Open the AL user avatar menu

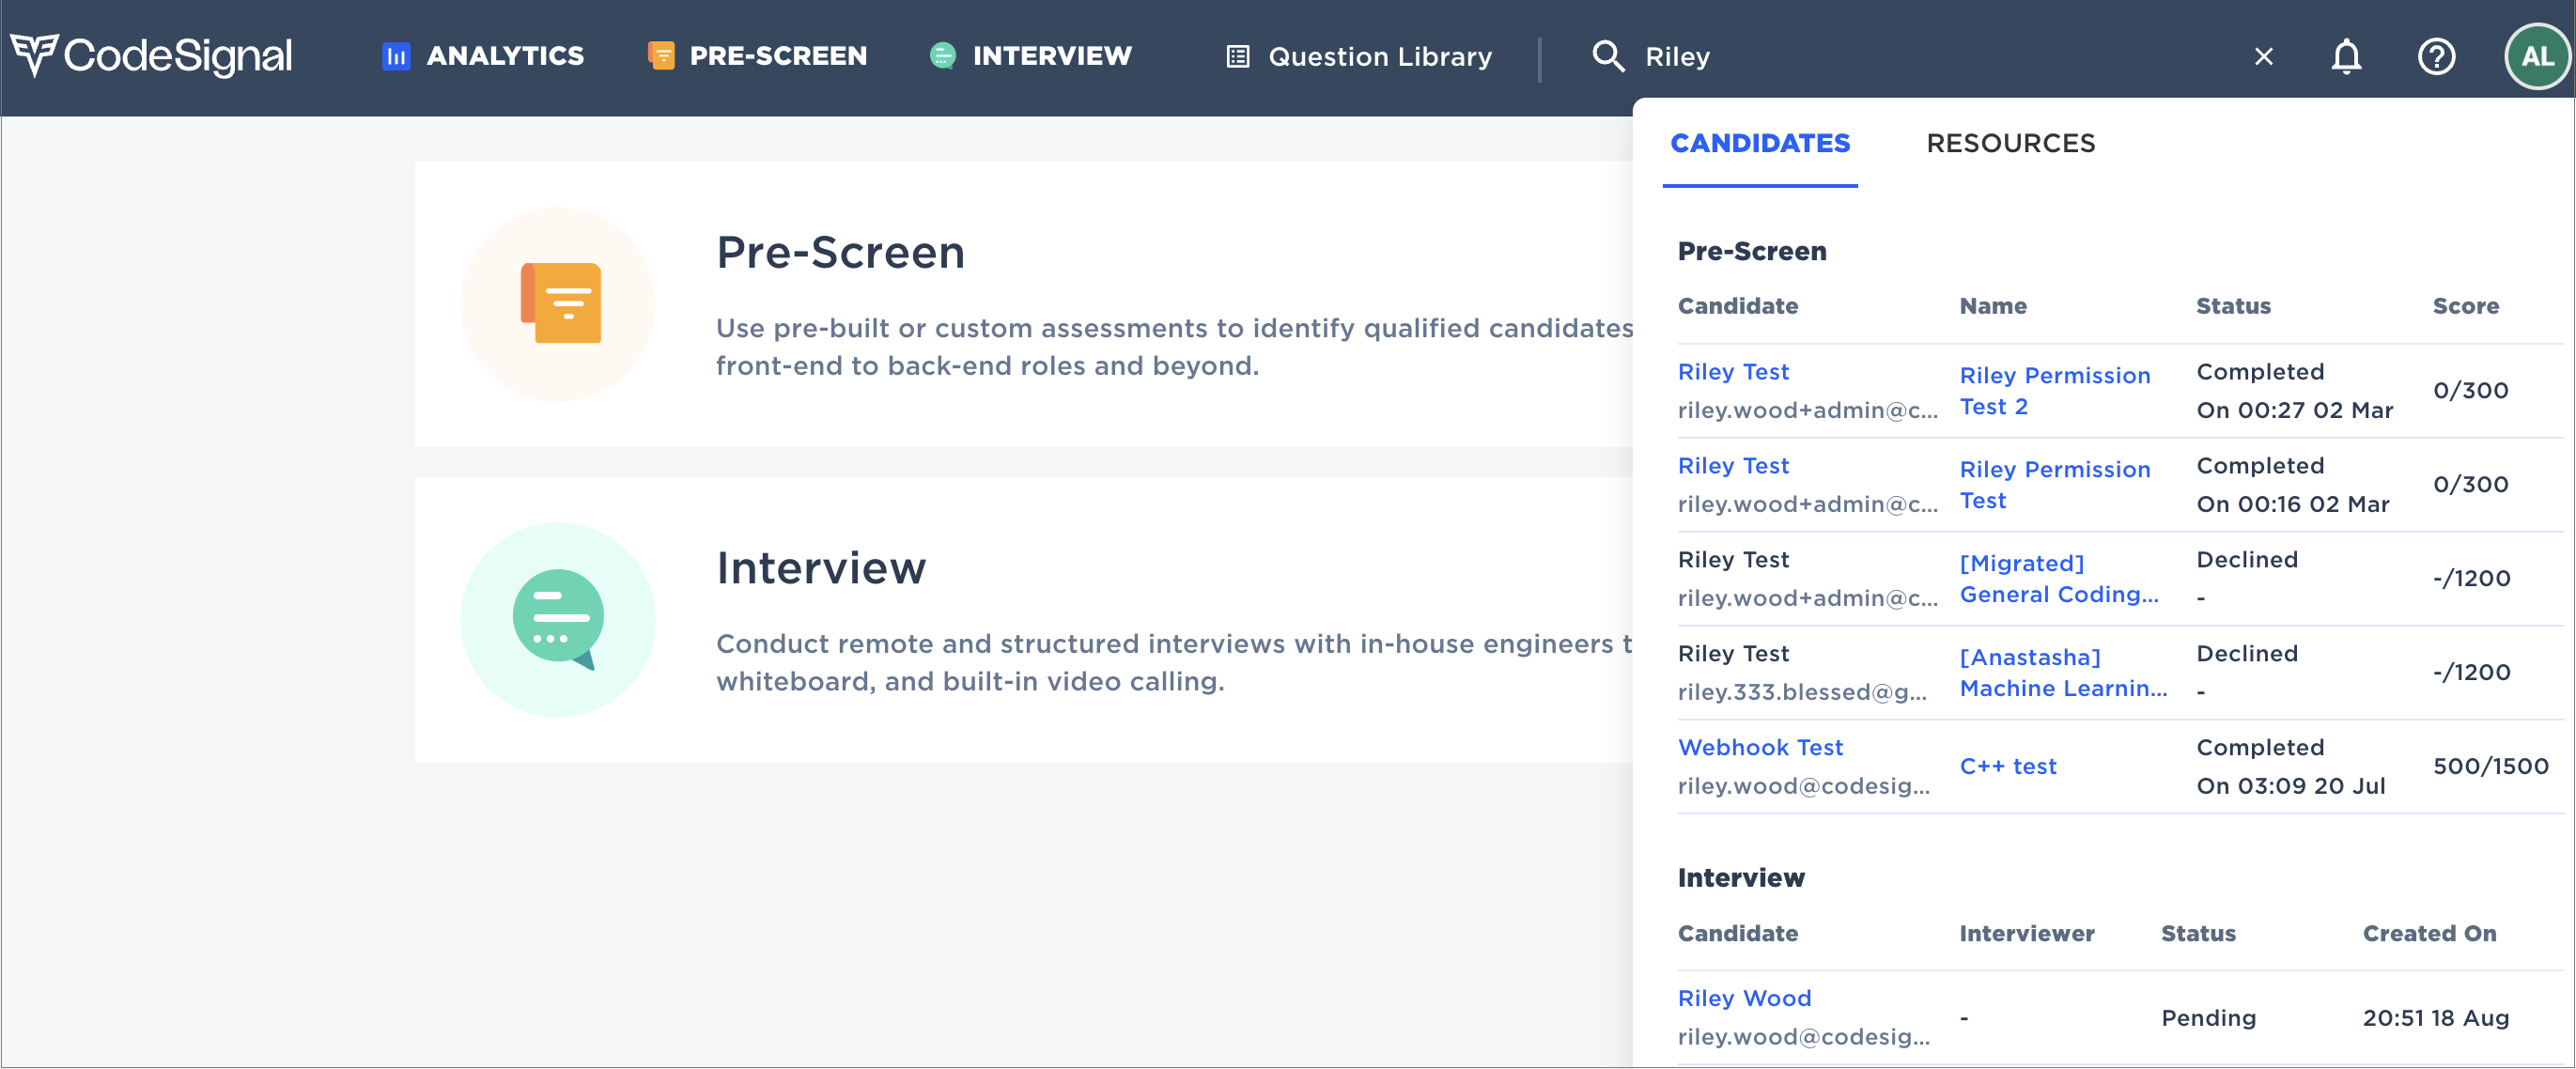2536,57
